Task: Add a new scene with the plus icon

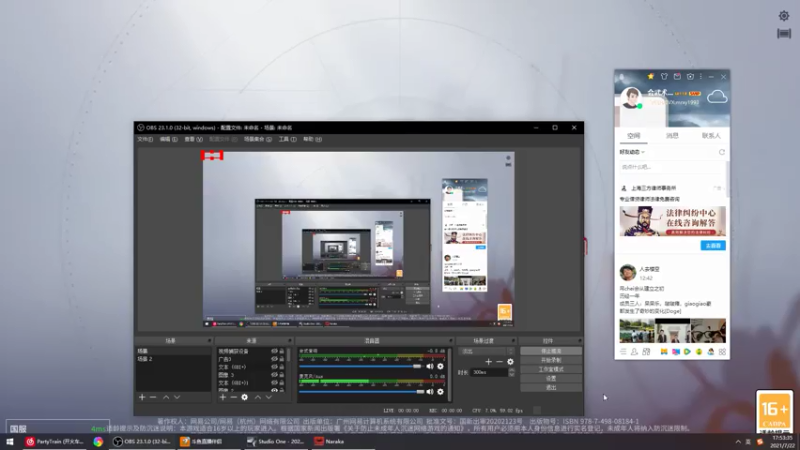Action: coord(142,397)
